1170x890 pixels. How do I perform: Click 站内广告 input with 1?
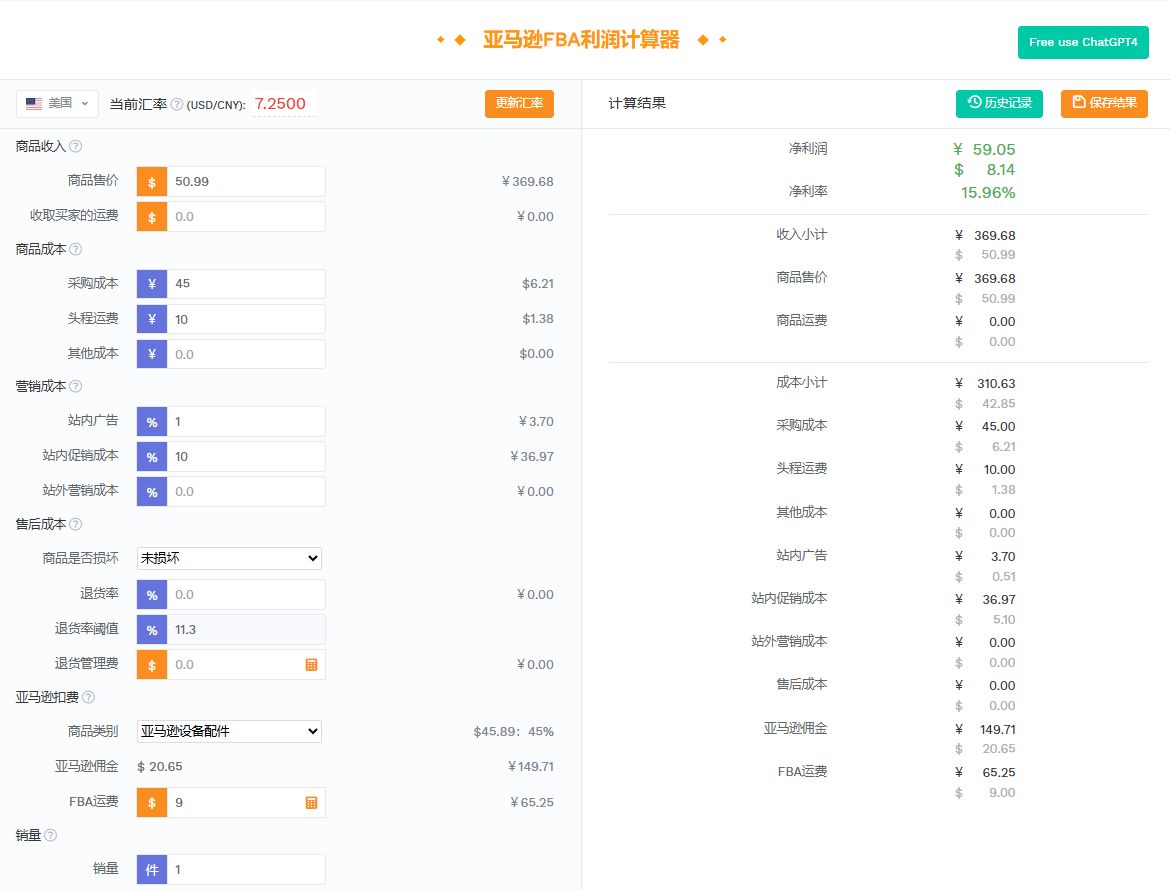point(245,422)
